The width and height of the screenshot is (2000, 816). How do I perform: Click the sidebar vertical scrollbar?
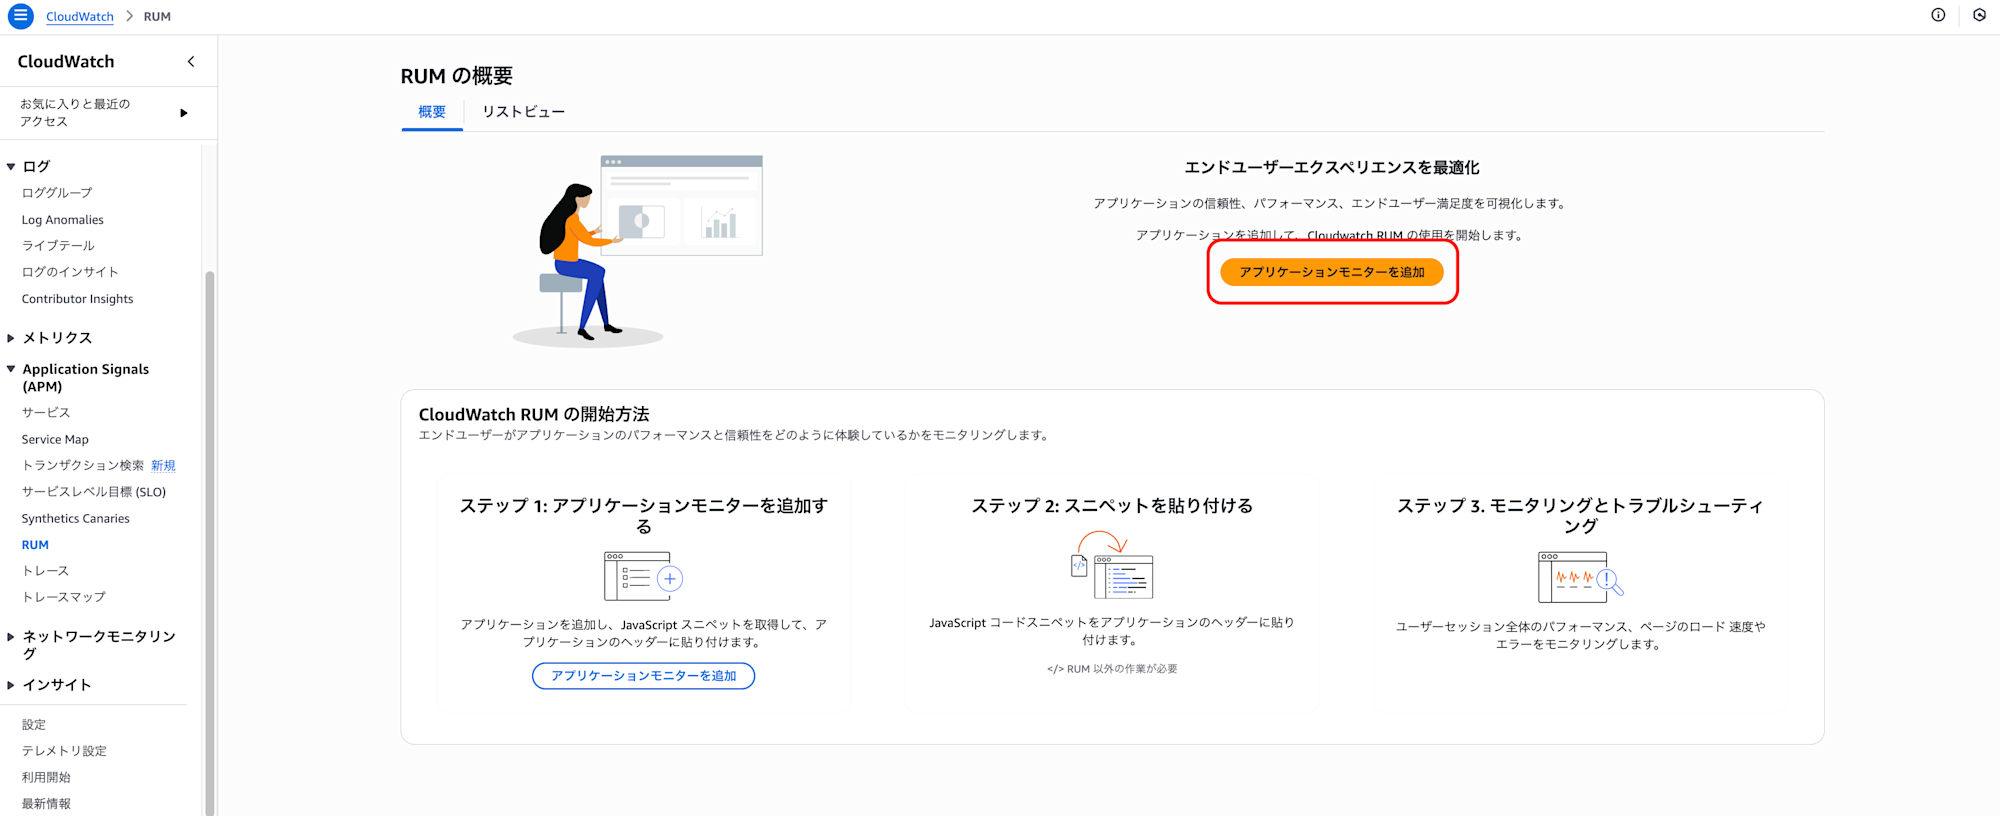pyautogui.click(x=210, y=543)
